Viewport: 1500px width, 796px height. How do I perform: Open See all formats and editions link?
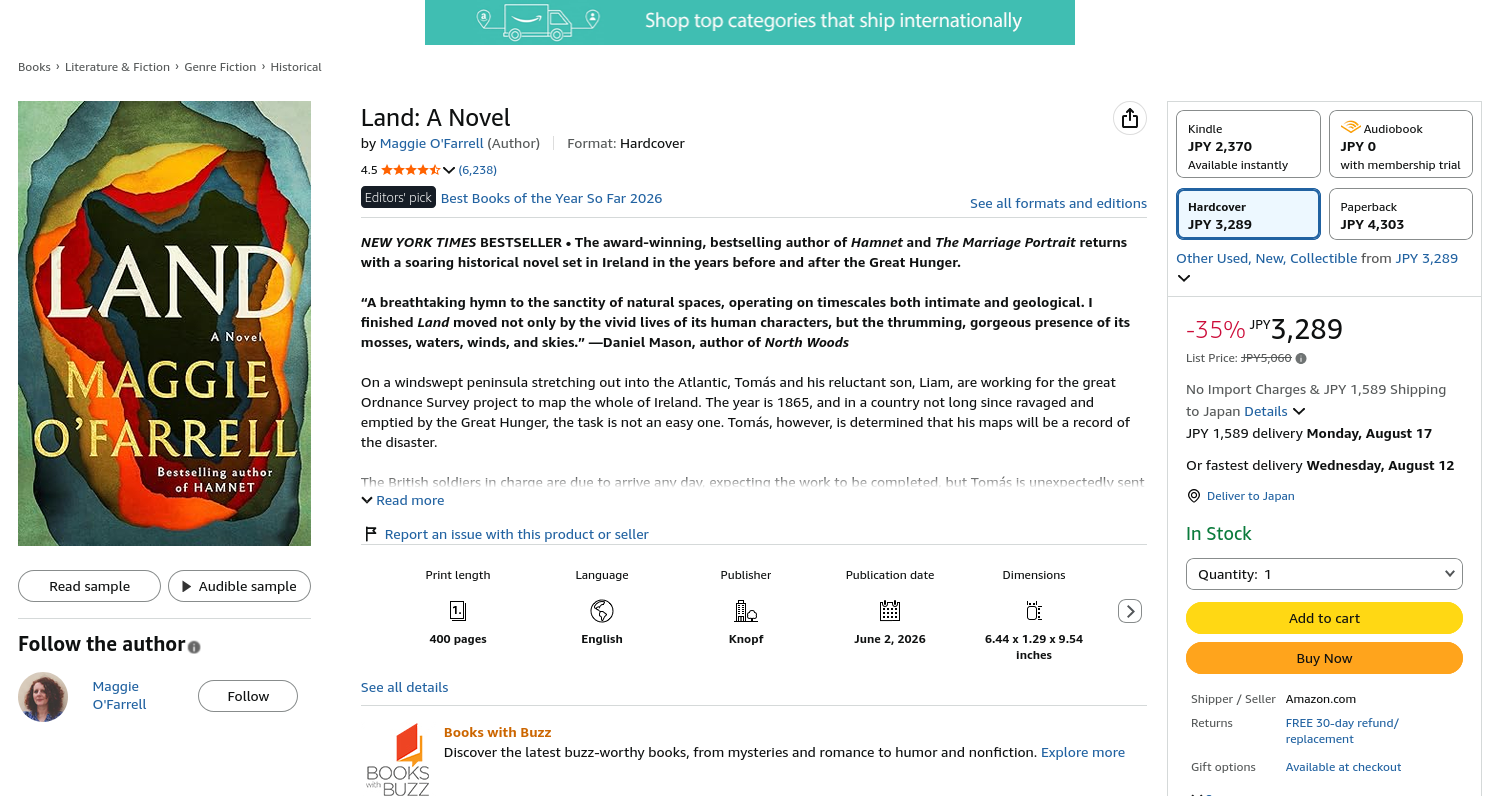1058,203
